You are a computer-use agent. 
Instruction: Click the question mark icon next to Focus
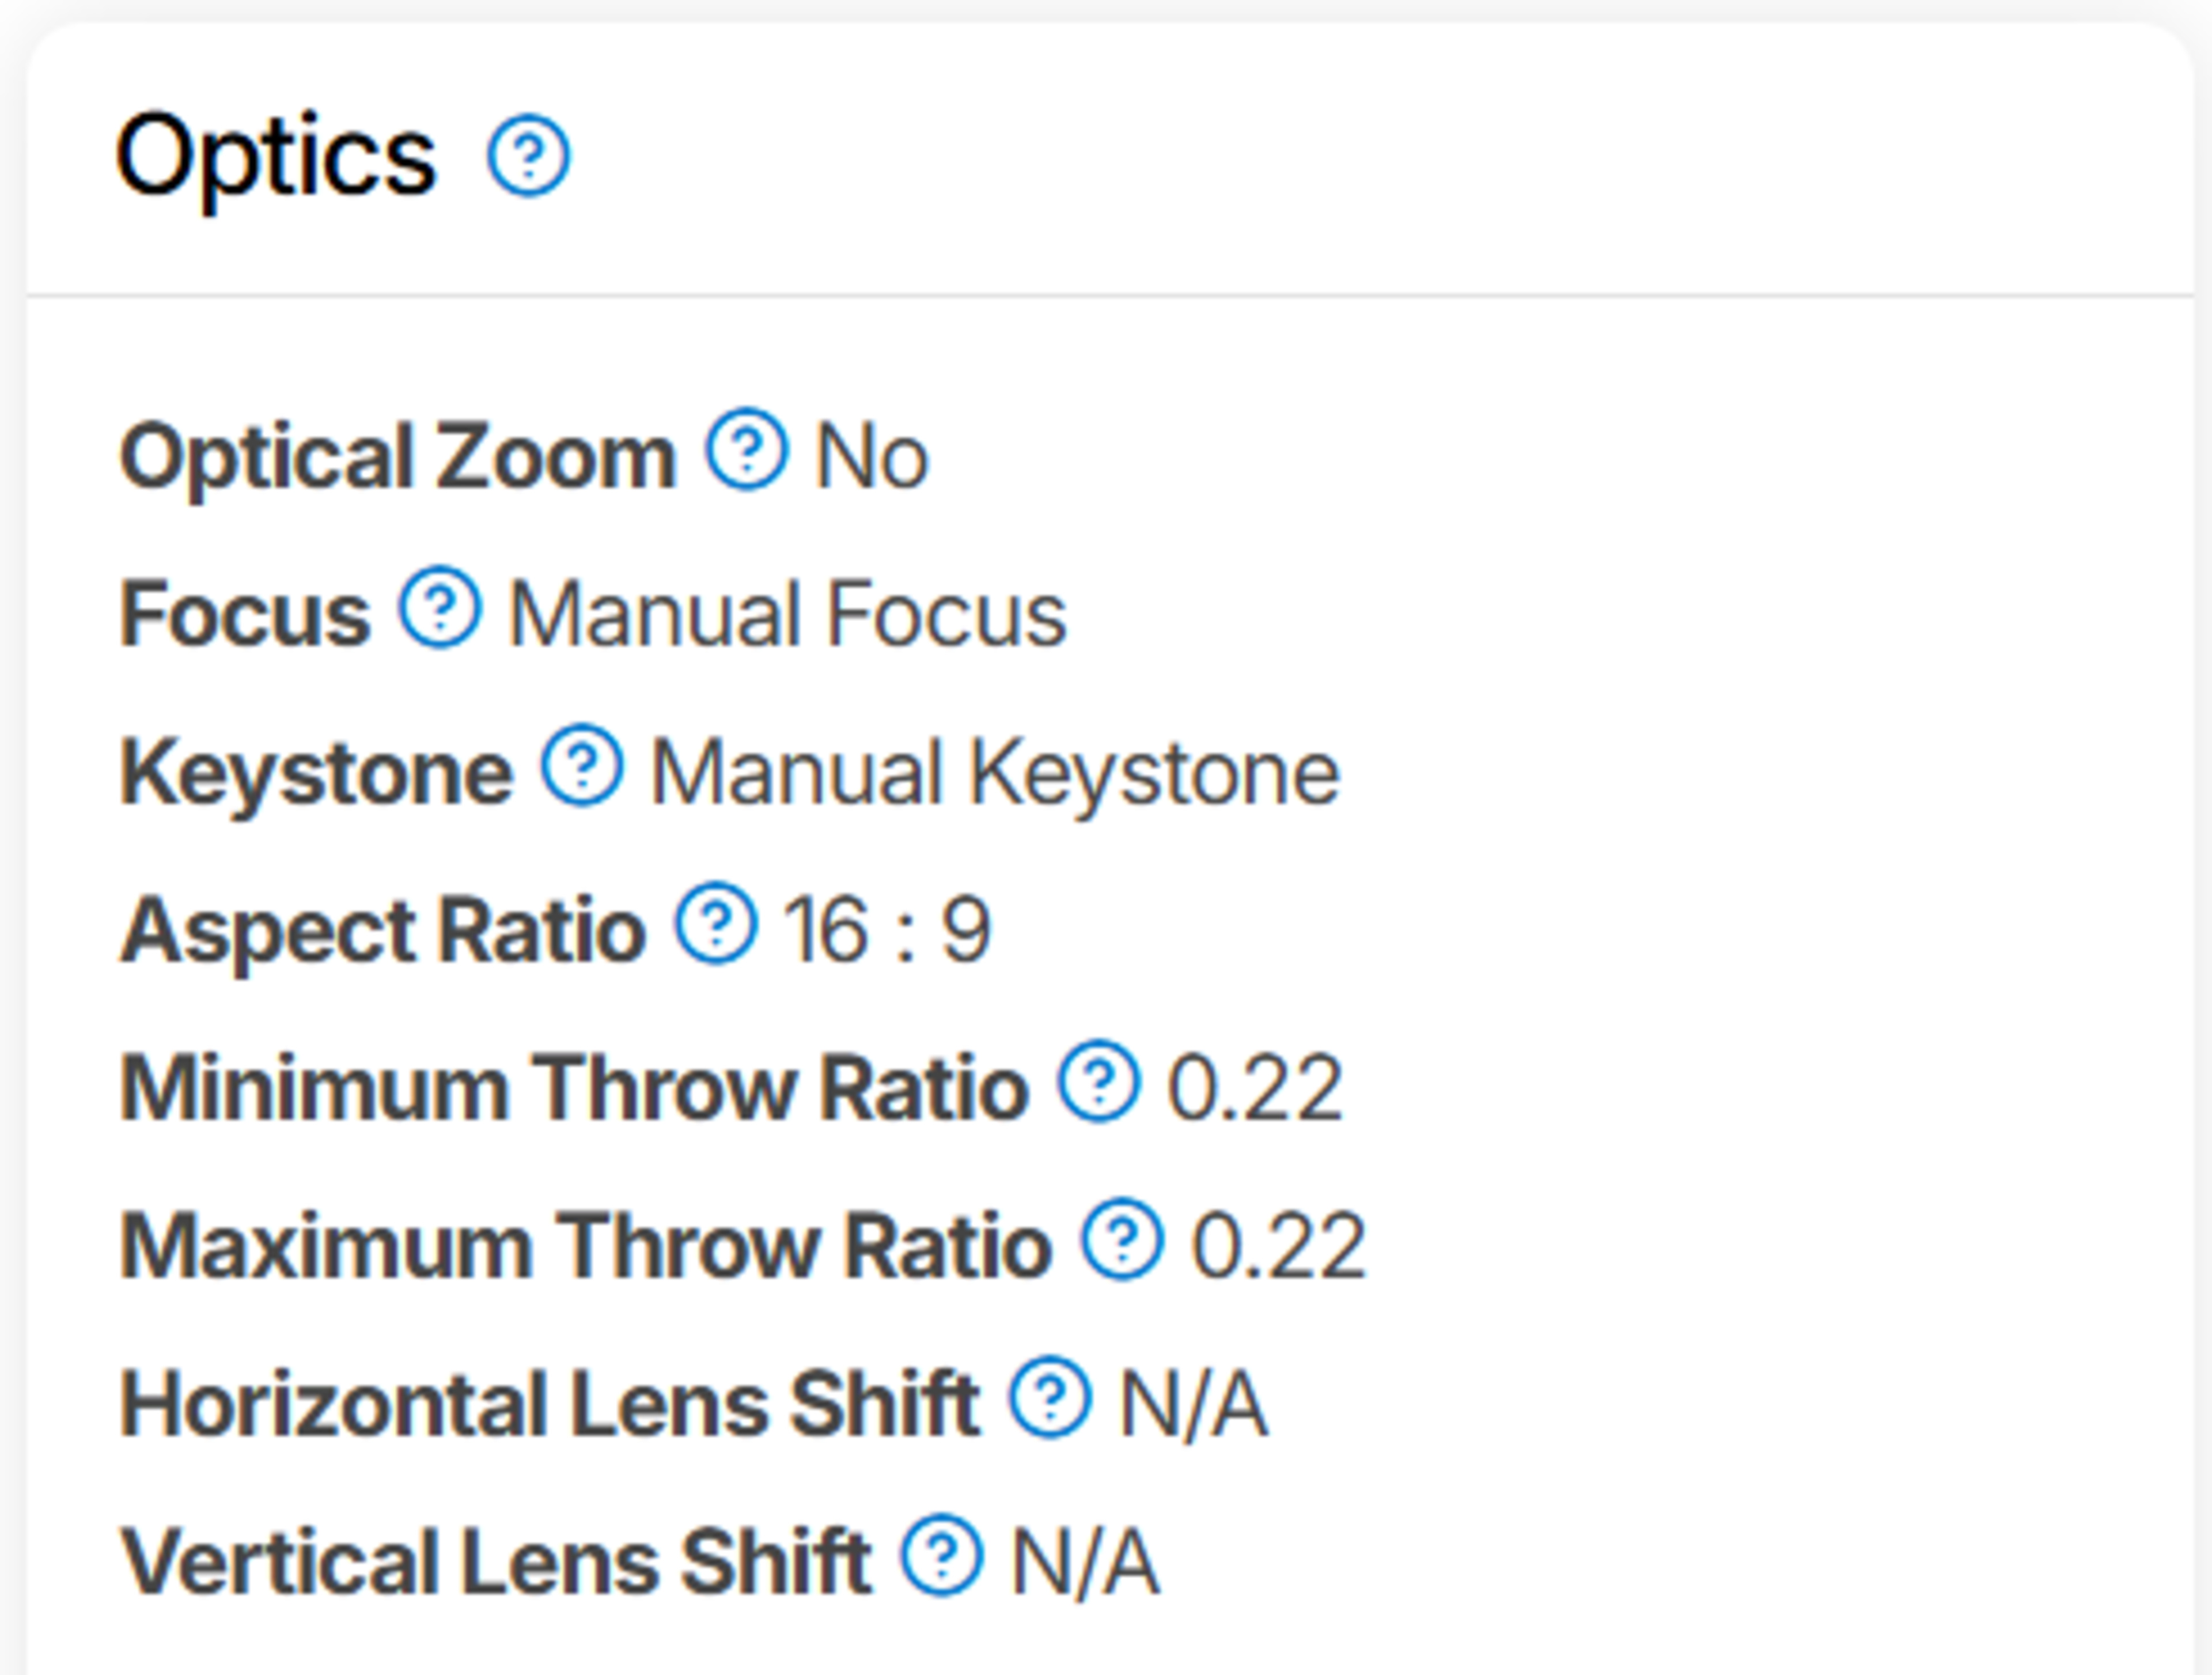pos(440,608)
